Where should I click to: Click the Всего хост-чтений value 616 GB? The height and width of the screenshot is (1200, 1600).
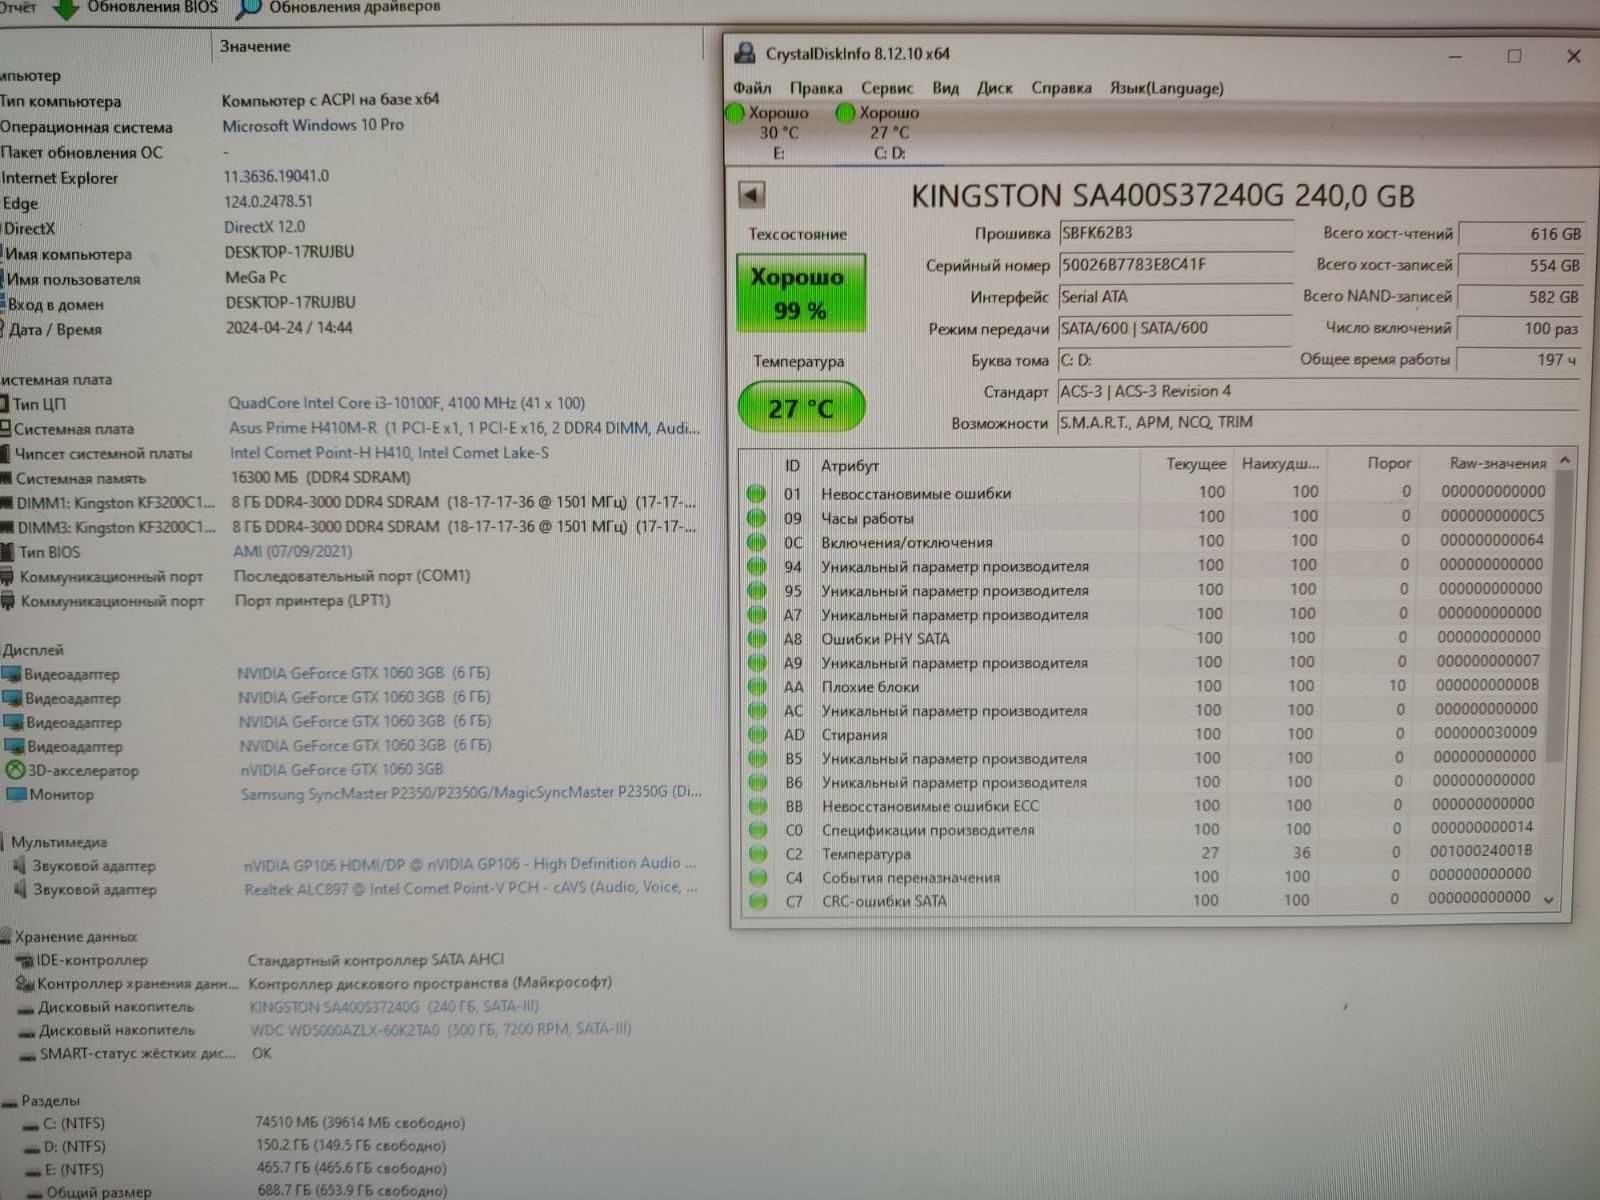pyautogui.click(x=1520, y=234)
